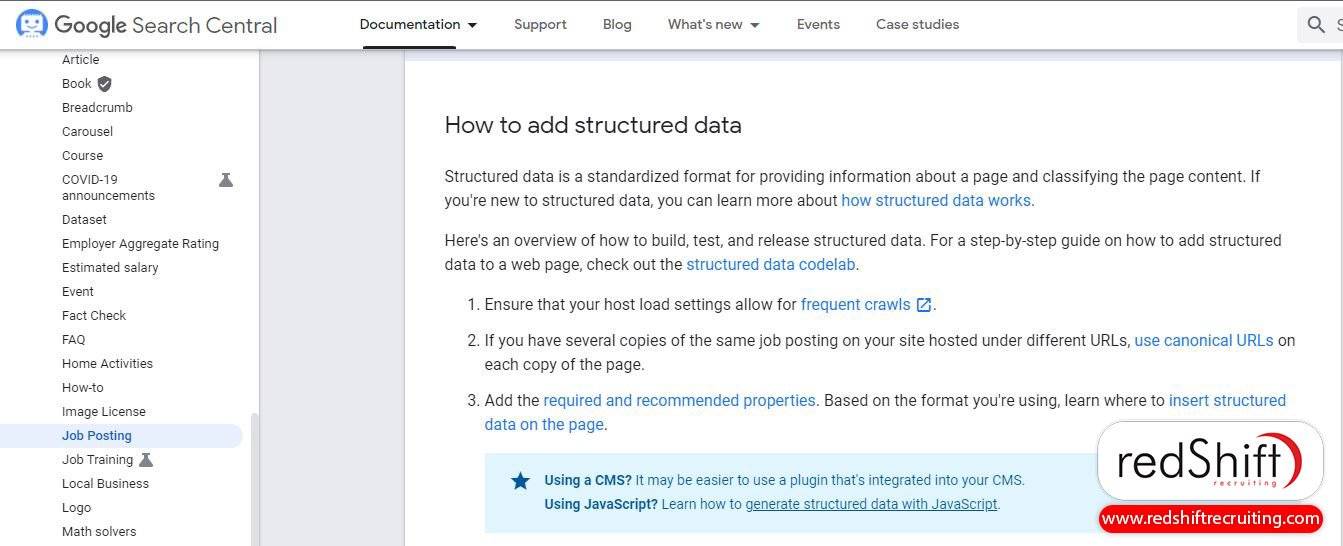Viewport: 1343px width, 546px height.
Task: Click the blue star icon in tip box
Action: 520,481
